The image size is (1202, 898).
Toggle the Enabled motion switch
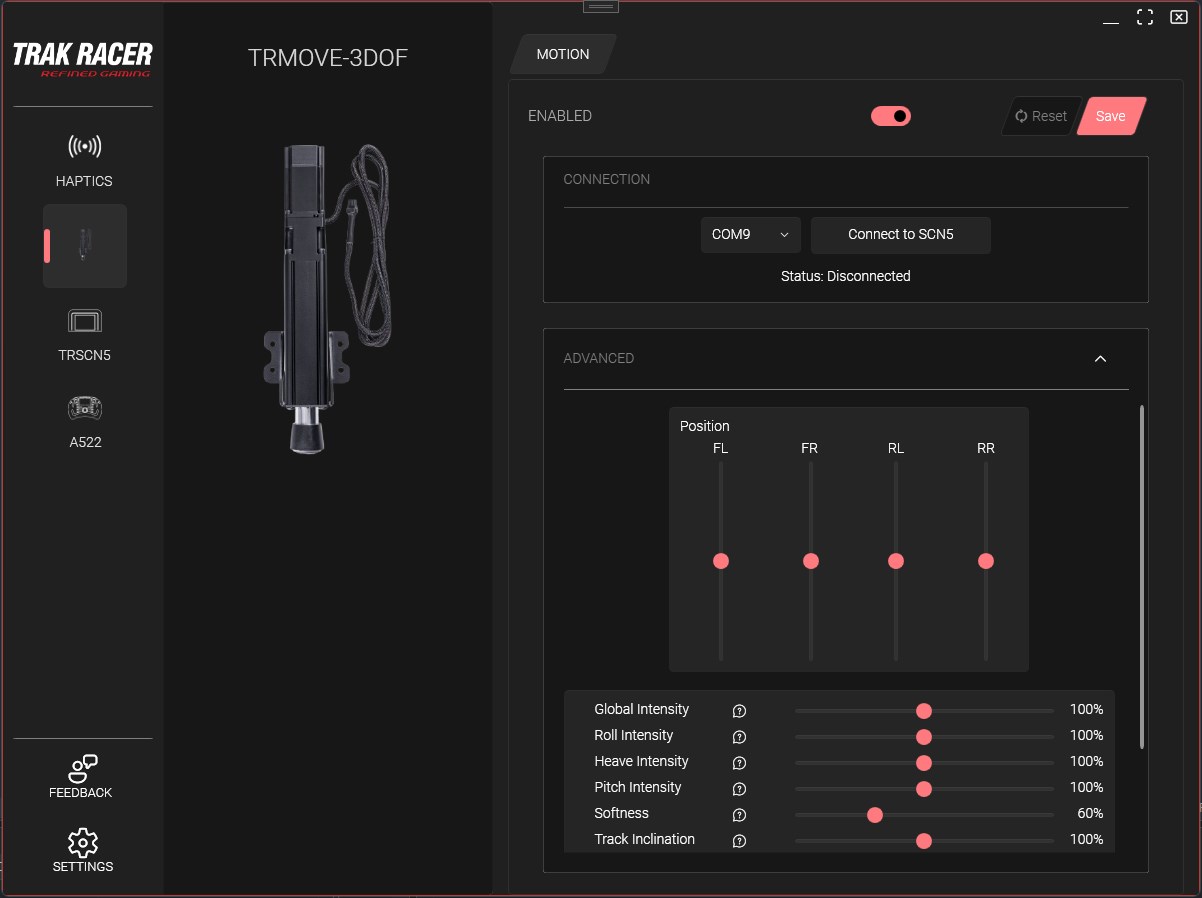point(891,116)
